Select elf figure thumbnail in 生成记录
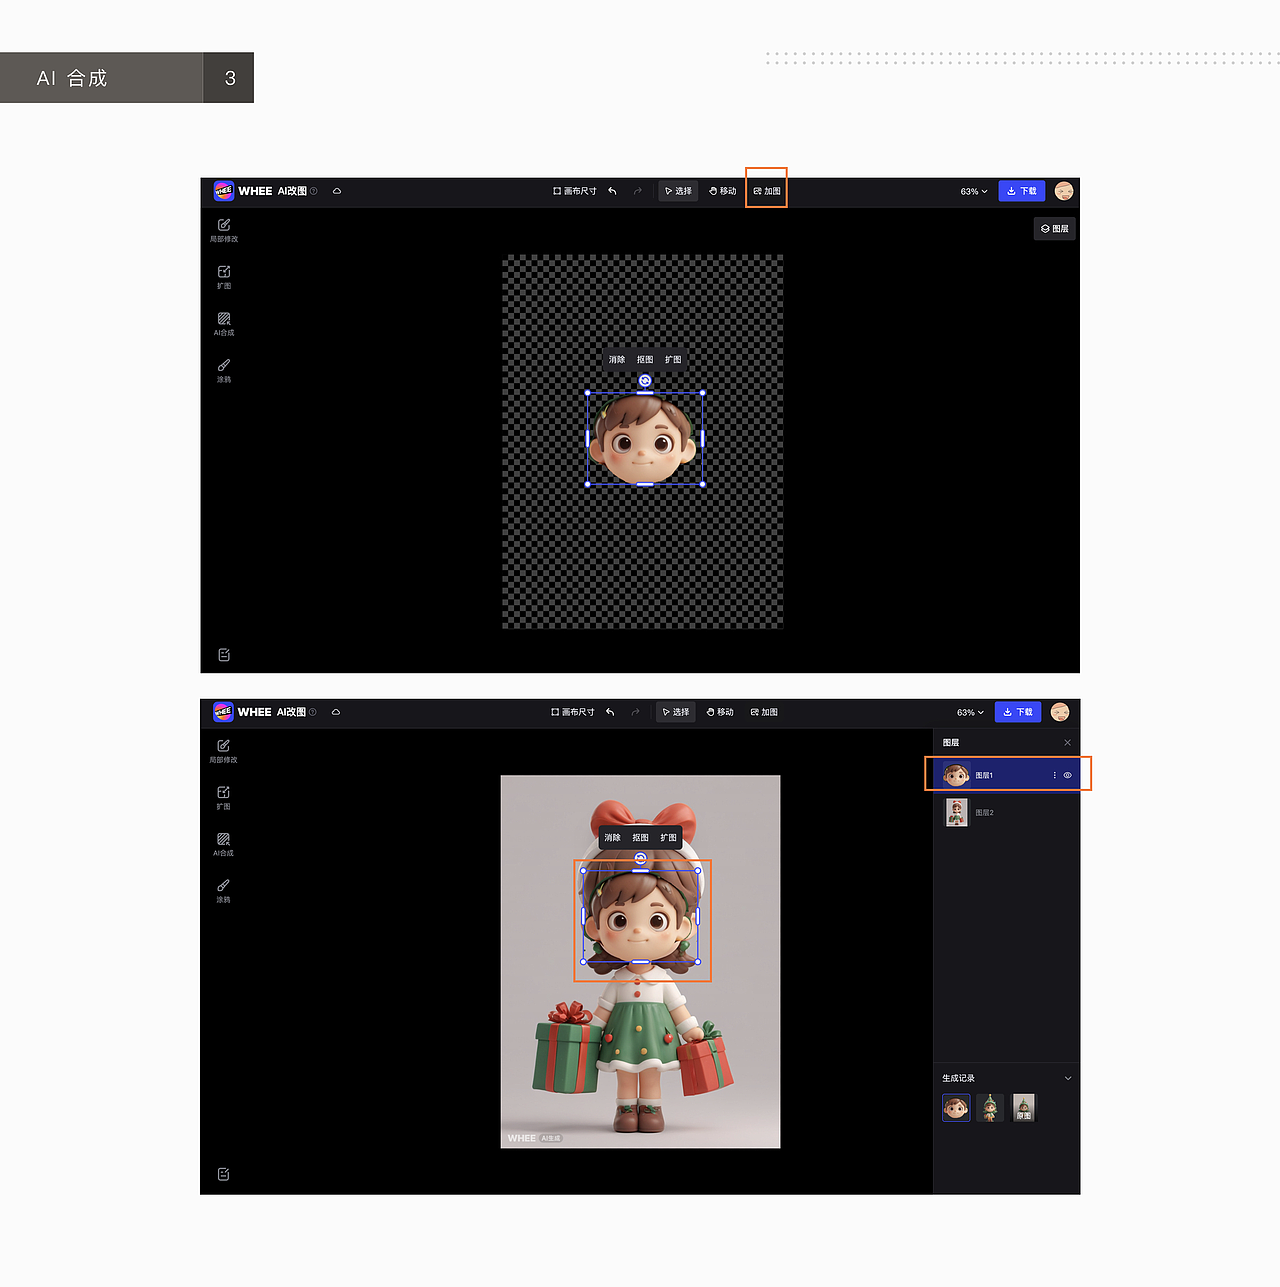The image size is (1280, 1287). pos(990,1107)
